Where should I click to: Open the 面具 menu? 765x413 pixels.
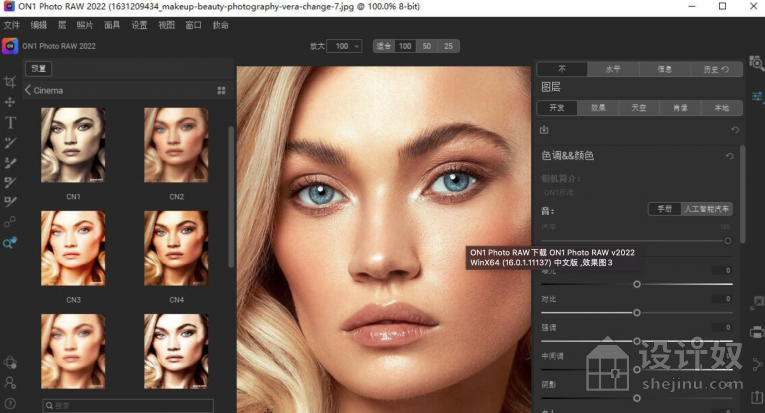click(x=112, y=25)
